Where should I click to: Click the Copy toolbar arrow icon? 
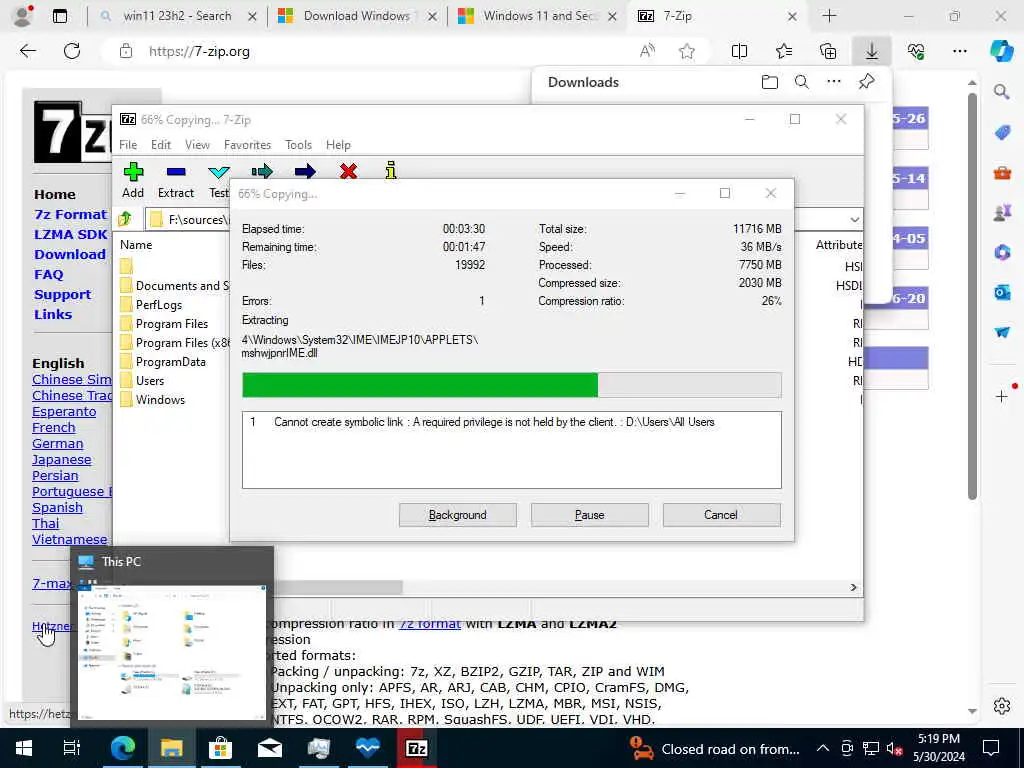coord(262,172)
